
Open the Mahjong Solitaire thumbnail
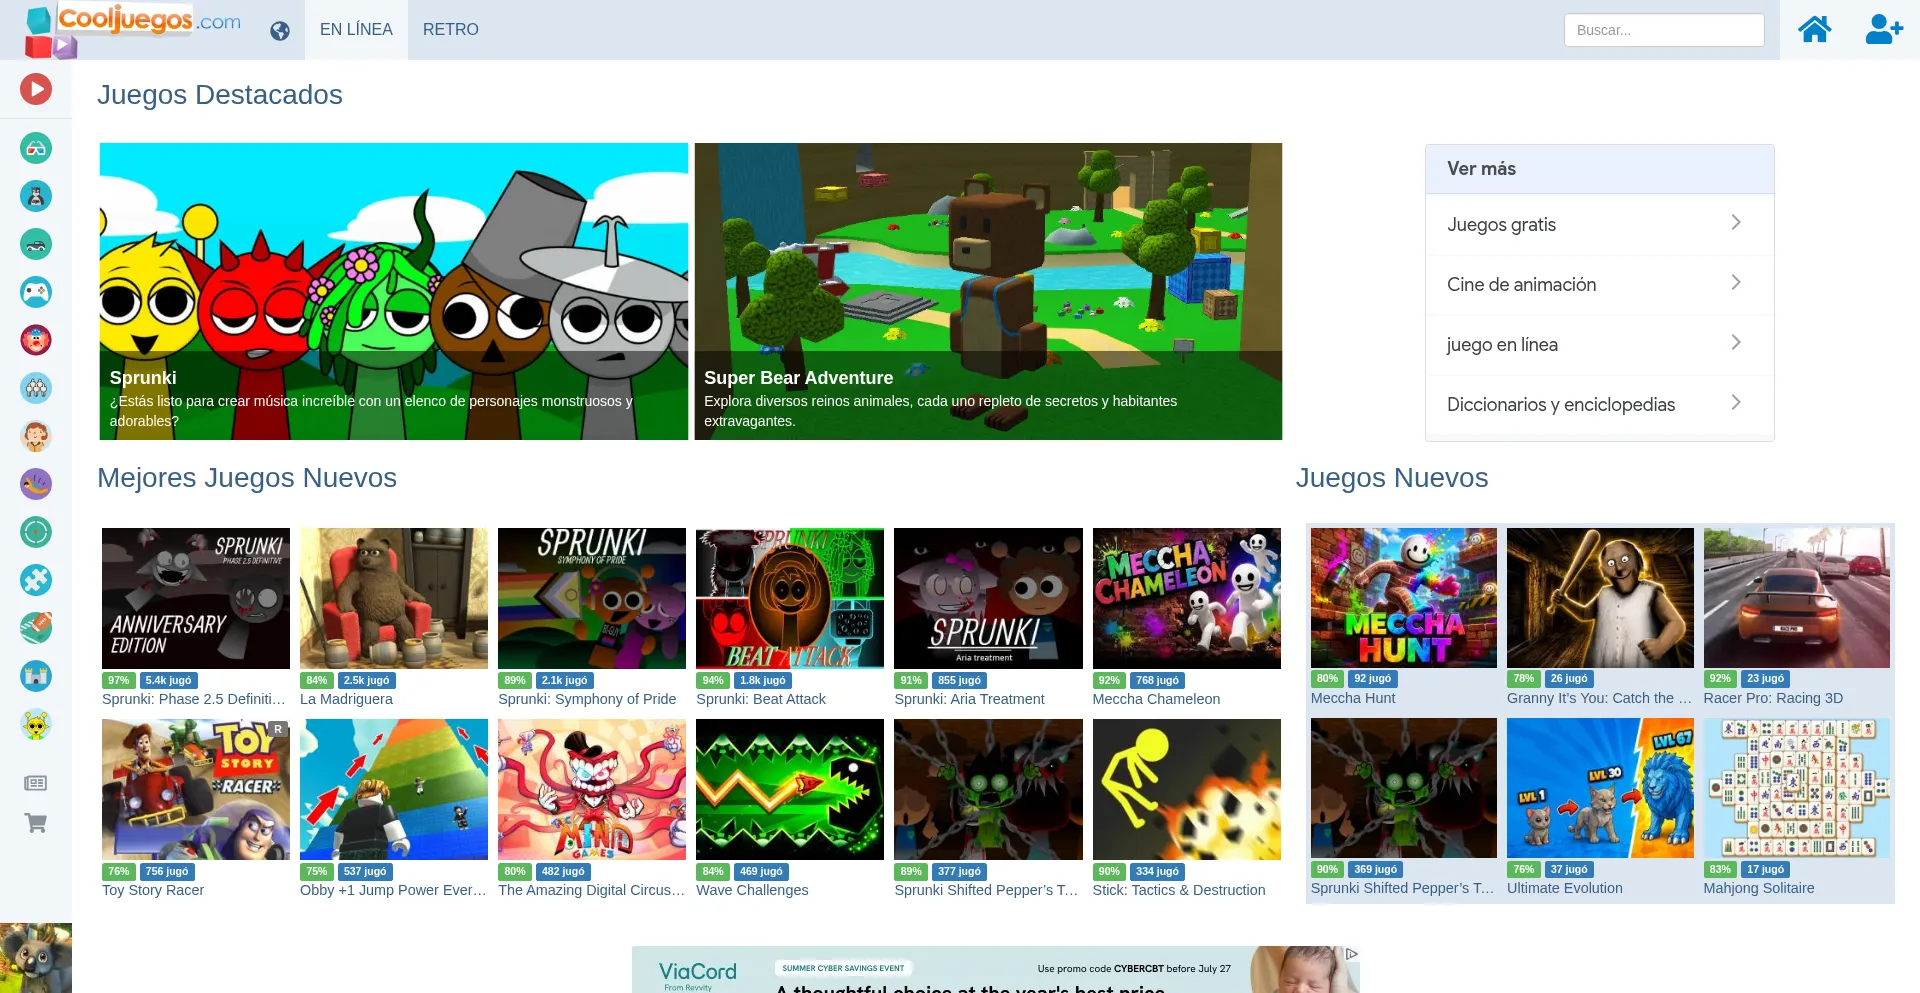pos(1797,788)
